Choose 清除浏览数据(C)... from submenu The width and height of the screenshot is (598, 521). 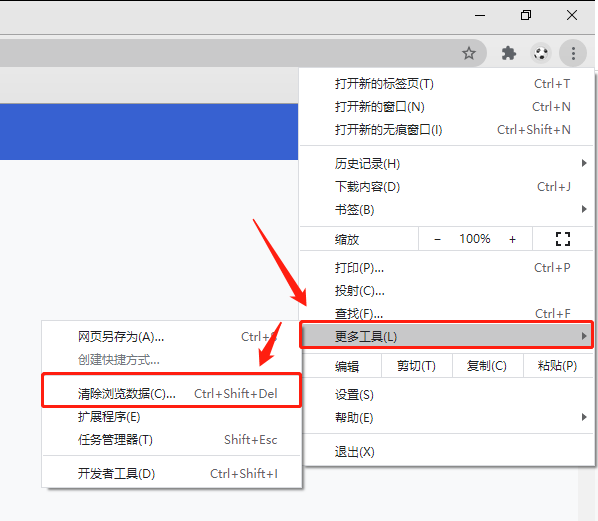tap(172, 393)
